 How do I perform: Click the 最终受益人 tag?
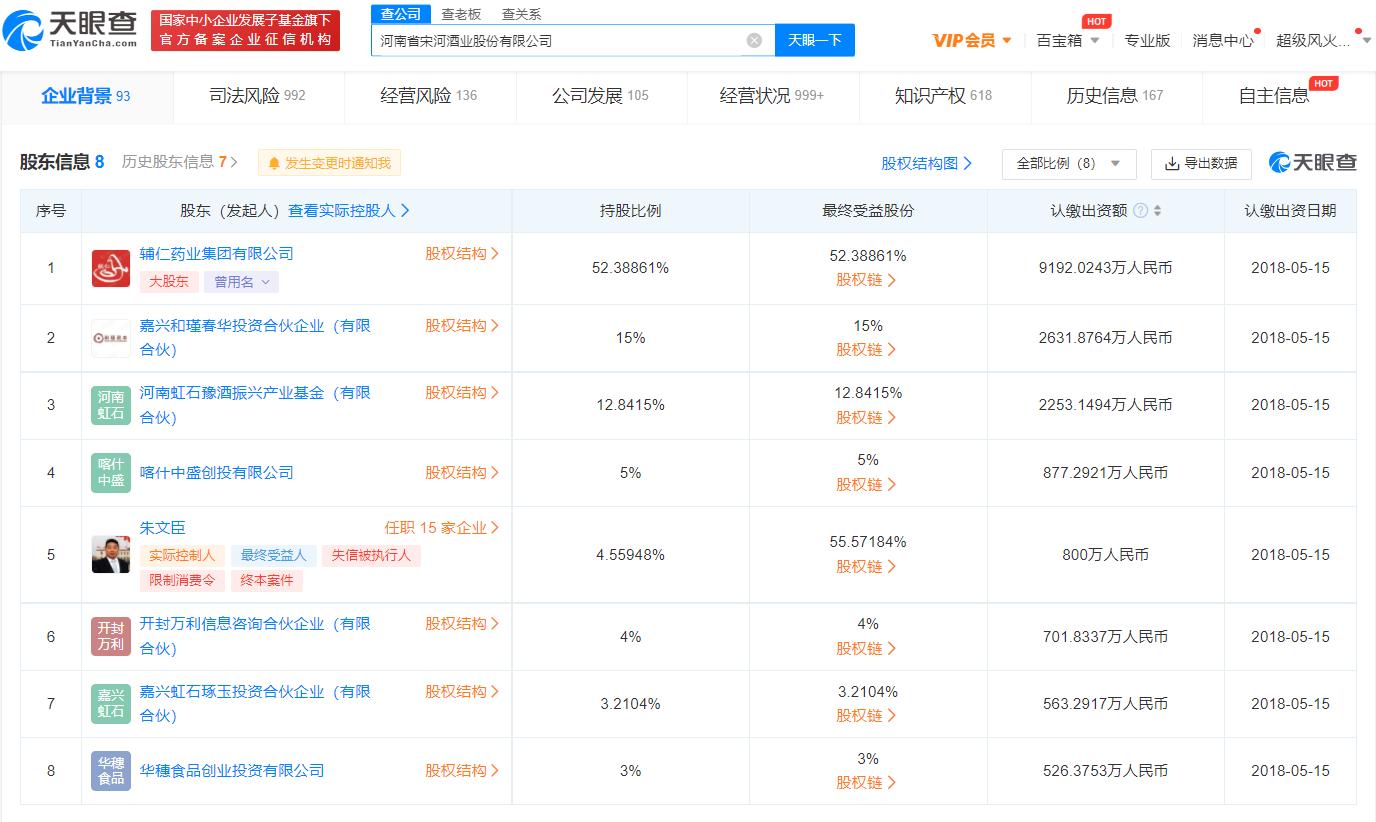[x=274, y=556]
